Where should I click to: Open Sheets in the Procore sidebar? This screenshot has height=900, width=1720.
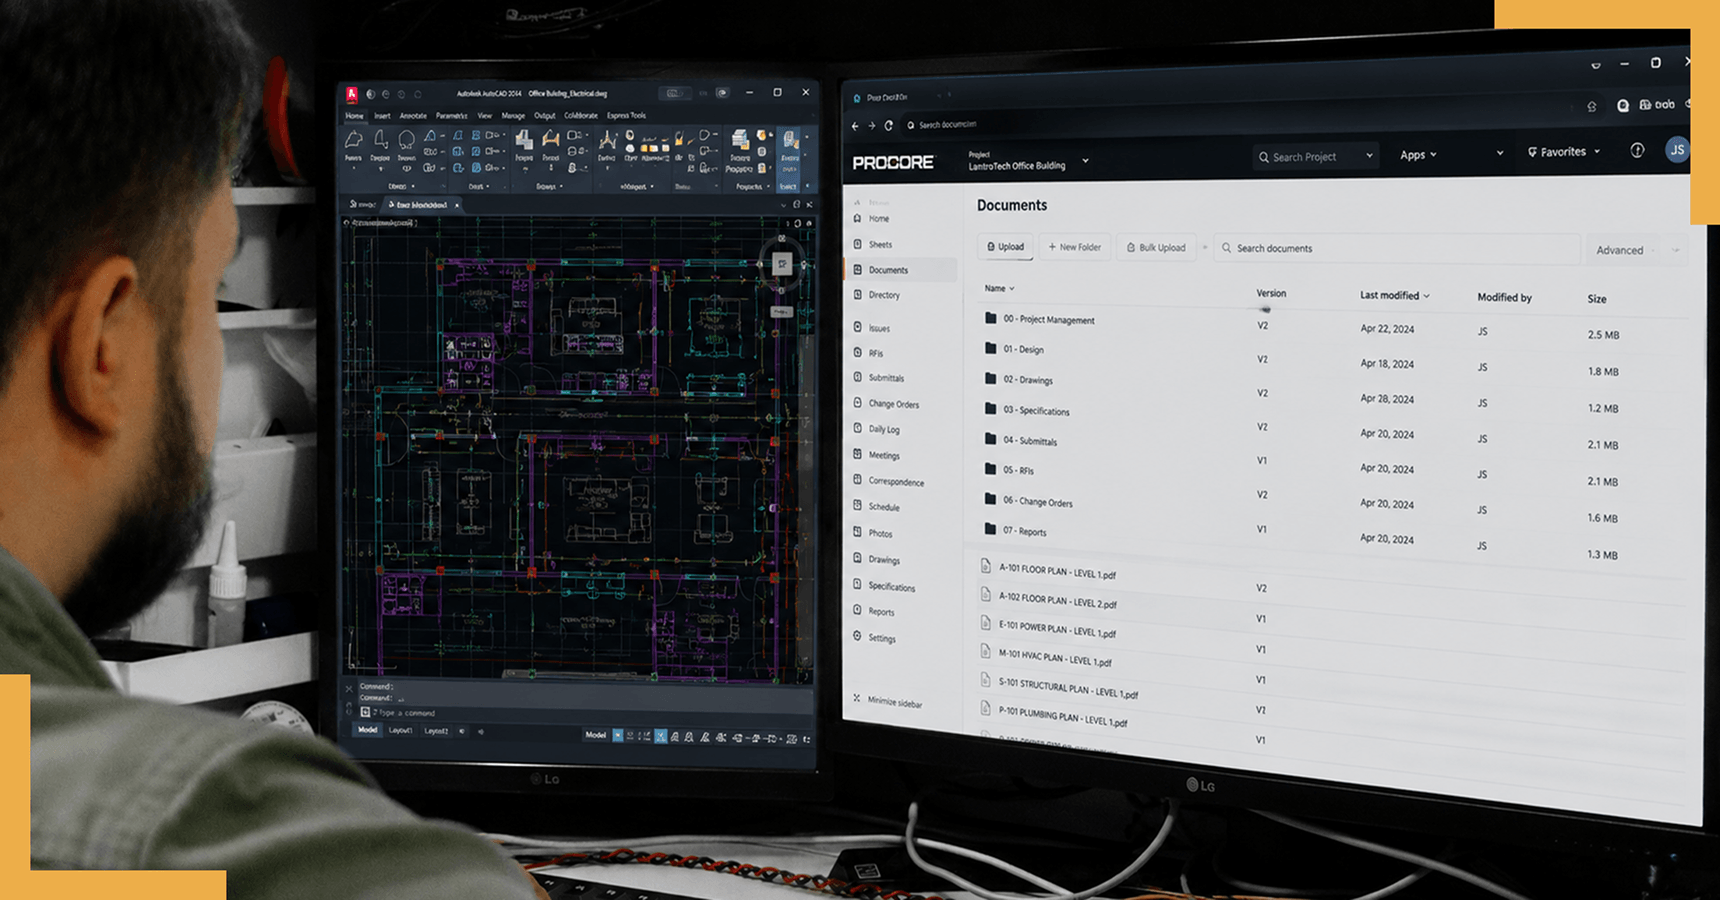click(873, 244)
